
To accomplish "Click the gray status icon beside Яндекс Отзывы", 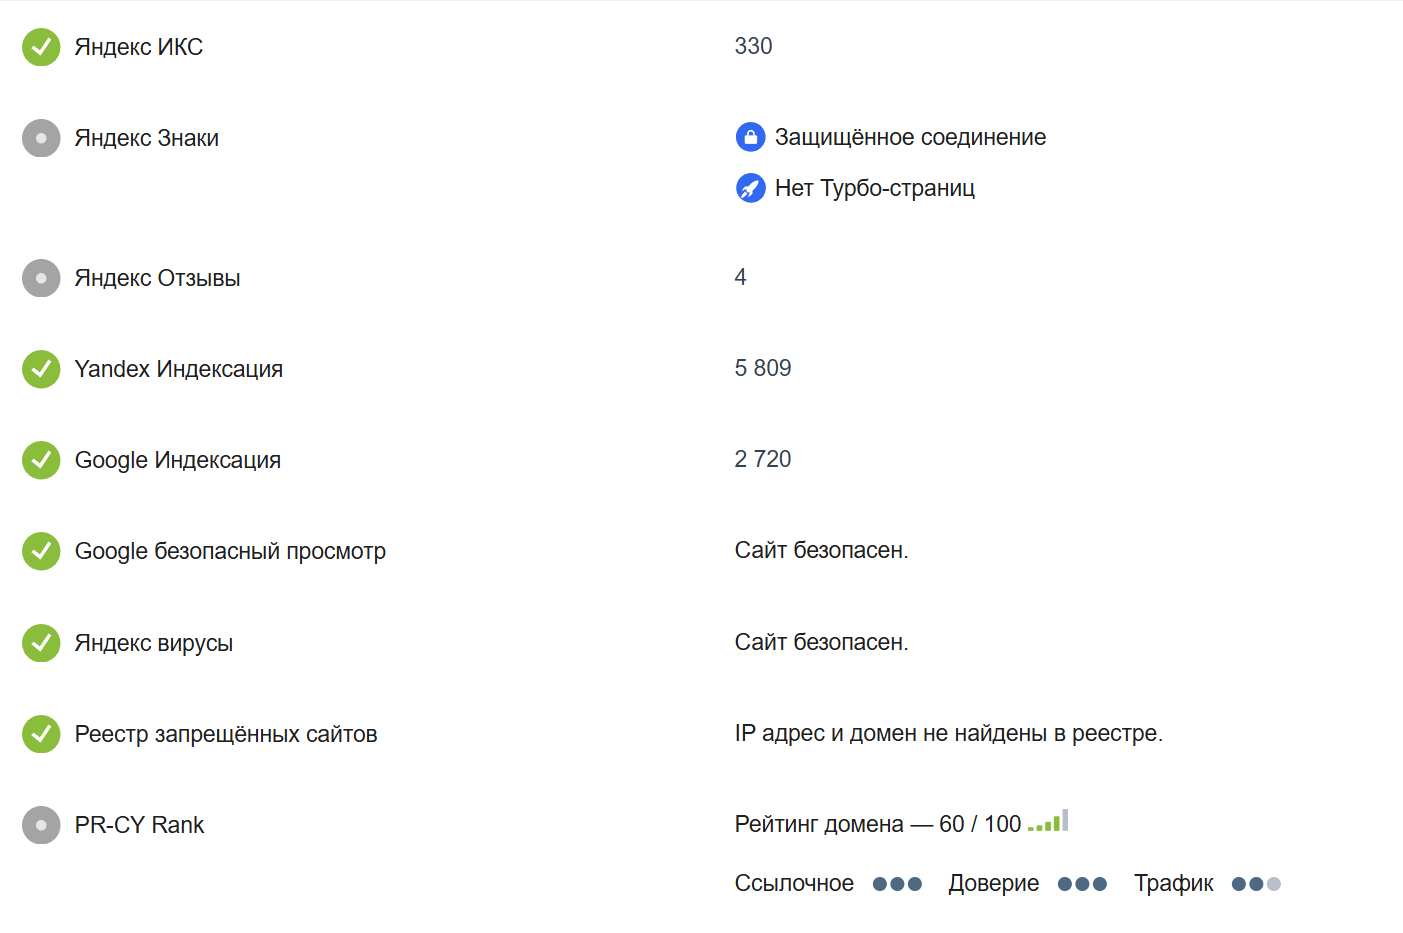I will coord(41,278).
